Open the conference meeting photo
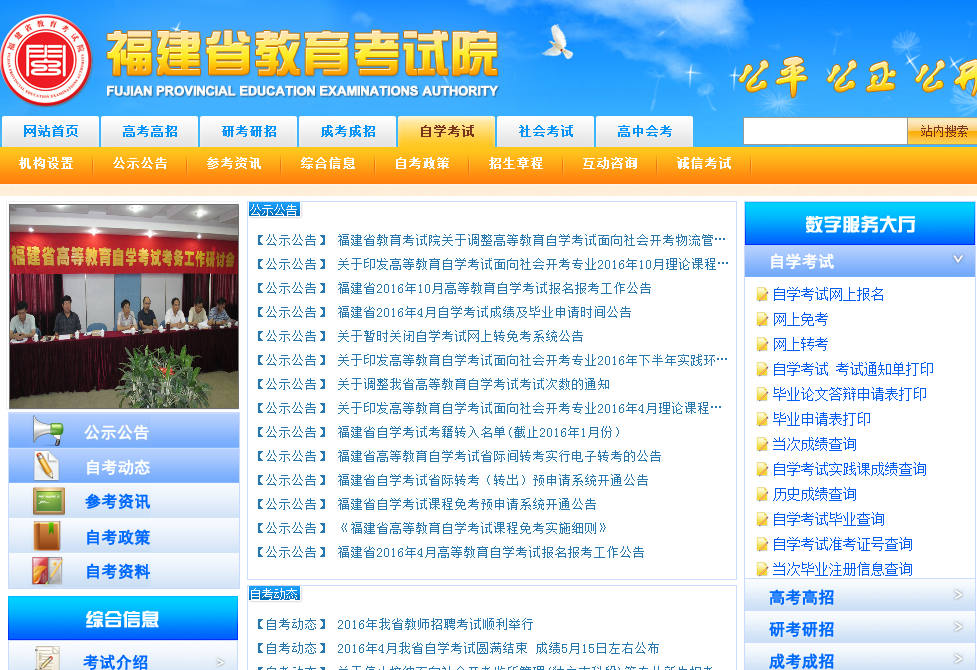977x670 pixels. (124, 306)
